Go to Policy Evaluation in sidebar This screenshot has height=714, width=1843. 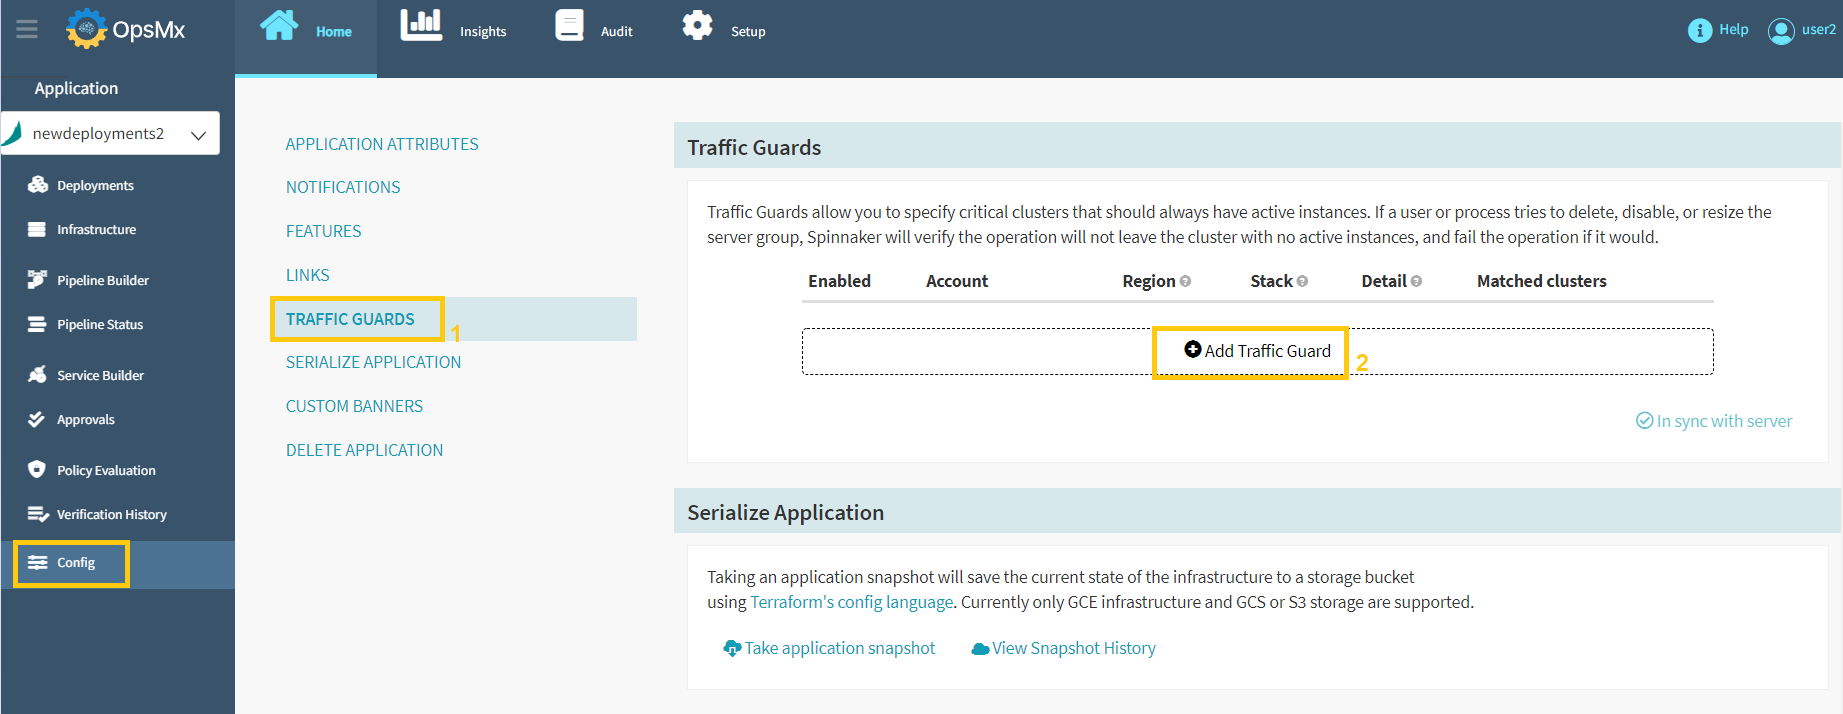tap(105, 470)
